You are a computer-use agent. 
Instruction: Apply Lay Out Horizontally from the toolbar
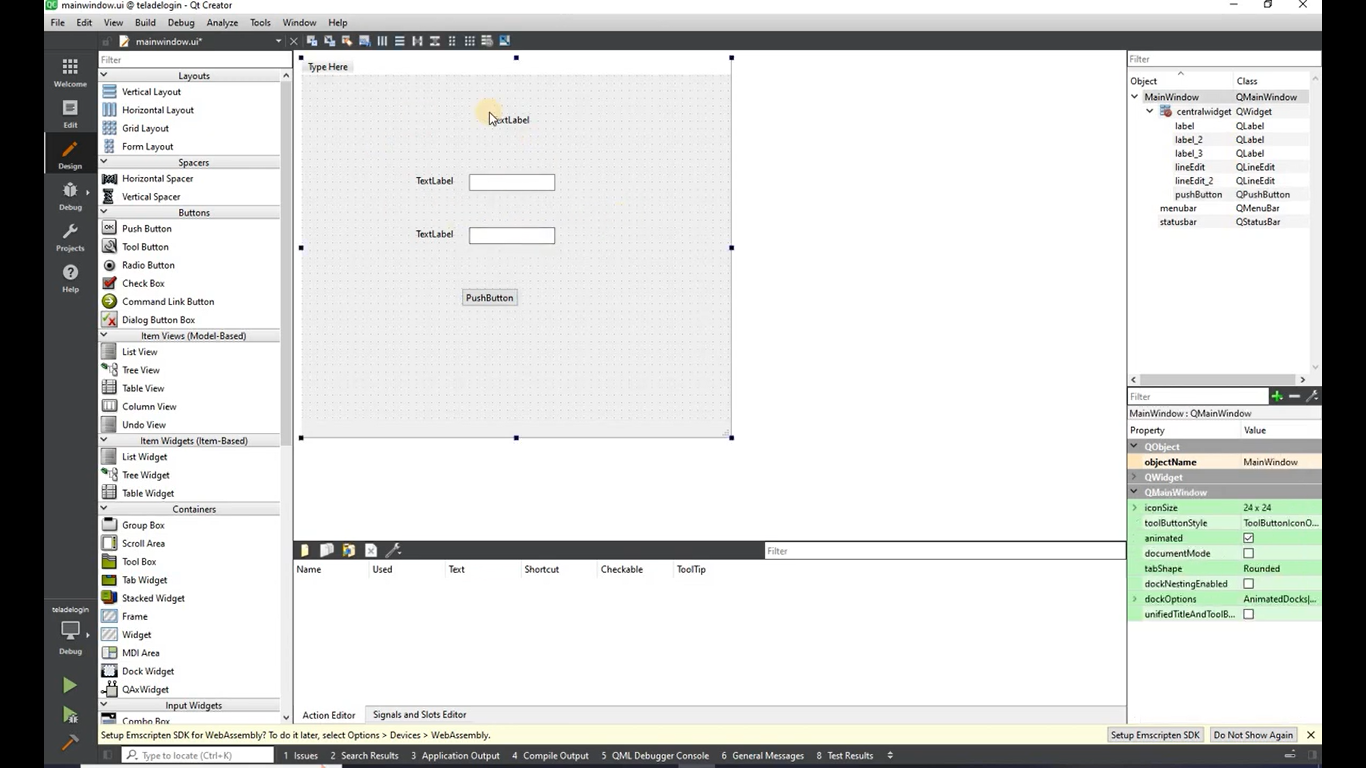coord(382,41)
